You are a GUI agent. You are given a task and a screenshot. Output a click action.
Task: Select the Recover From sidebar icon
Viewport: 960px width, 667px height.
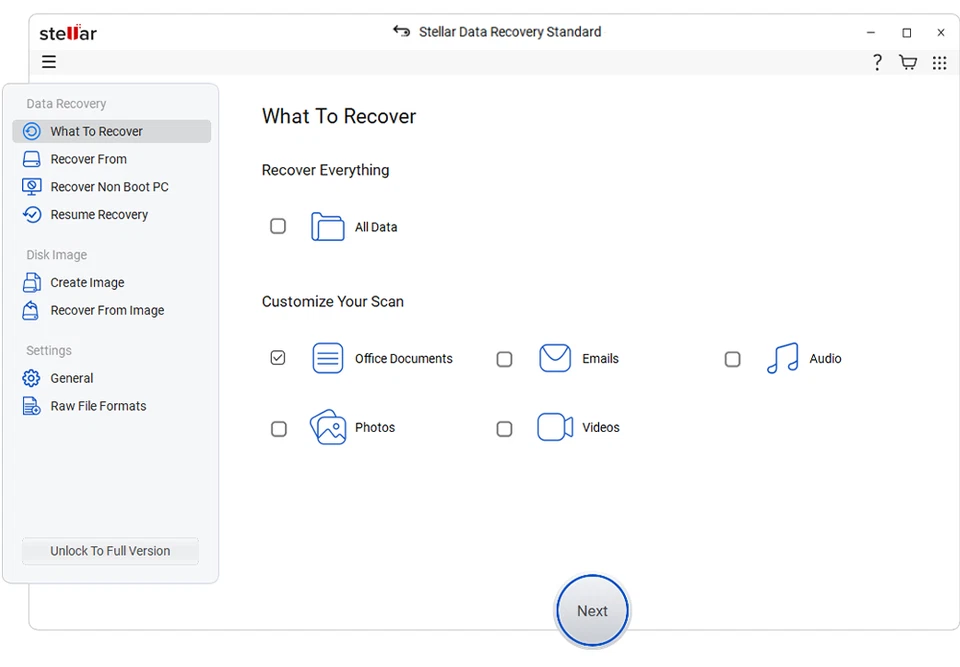pos(33,158)
